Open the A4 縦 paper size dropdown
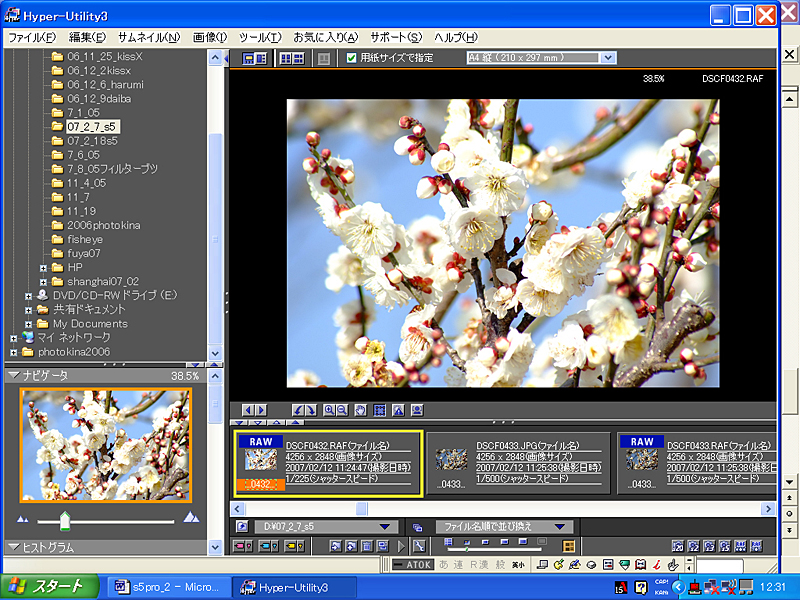Viewport: 800px width, 600px height. (x=607, y=58)
